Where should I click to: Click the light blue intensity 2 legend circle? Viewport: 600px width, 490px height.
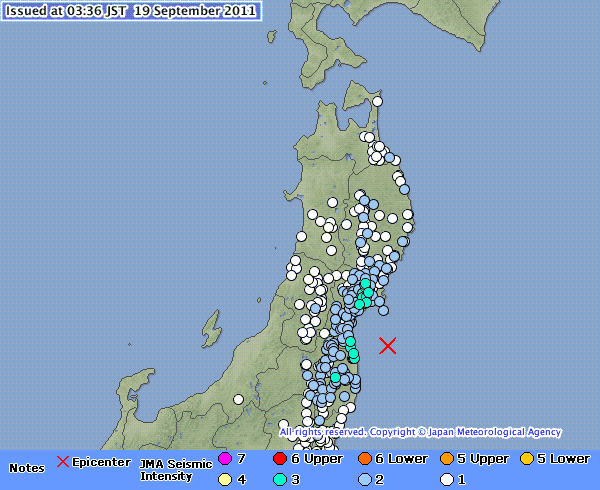coord(365,479)
